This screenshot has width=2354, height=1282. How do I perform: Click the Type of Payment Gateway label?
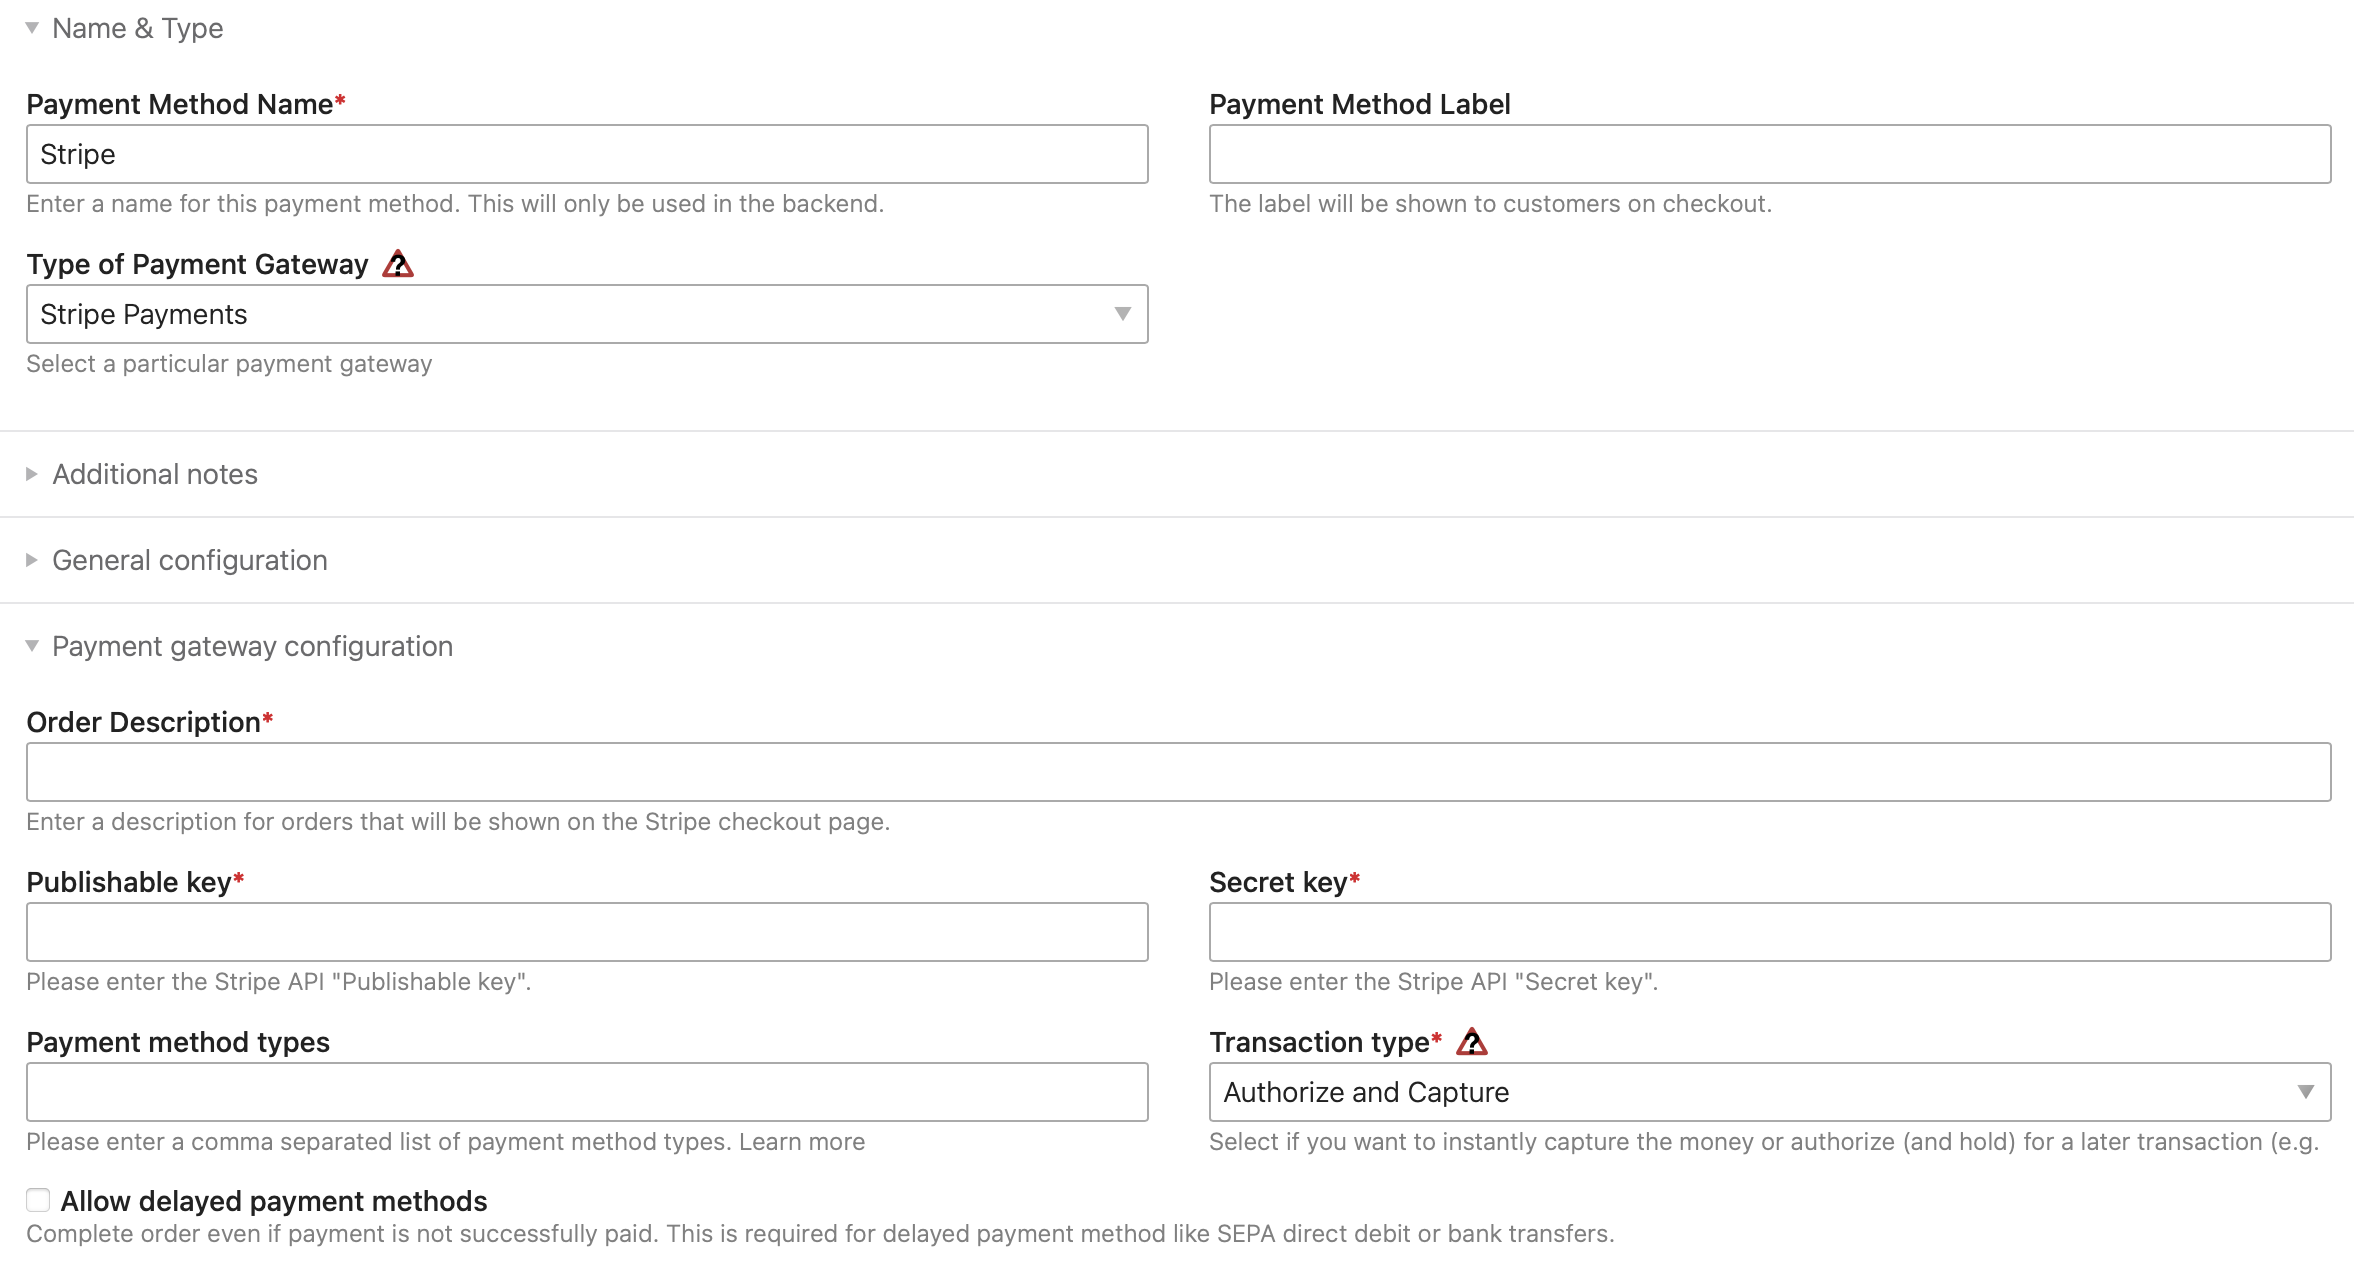[x=197, y=264]
